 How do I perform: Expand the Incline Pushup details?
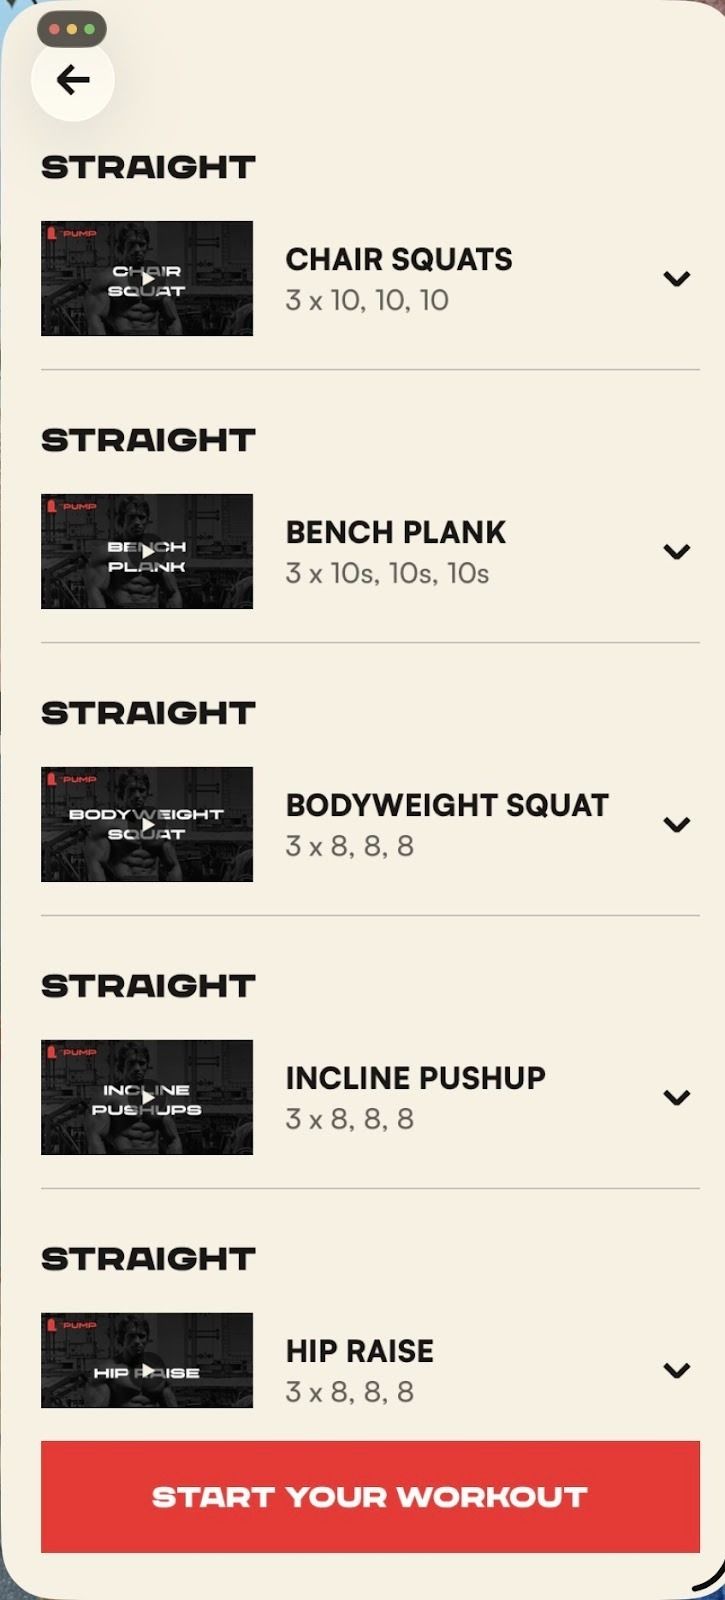click(x=677, y=1098)
